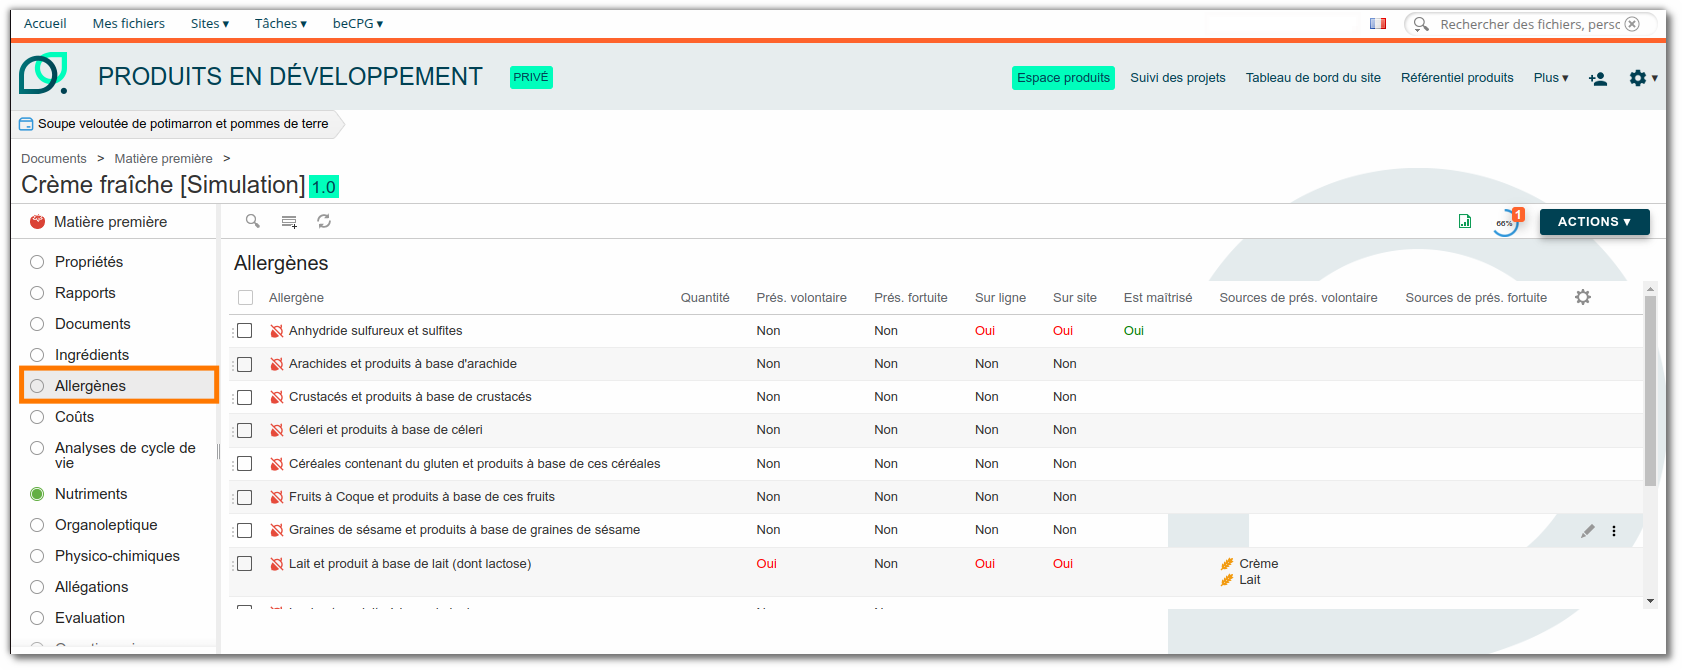This screenshot has width=1682, height=670.
Task: Open the spreadsheet export icon
Action: pyautogui.click(x=1465, y=221)
